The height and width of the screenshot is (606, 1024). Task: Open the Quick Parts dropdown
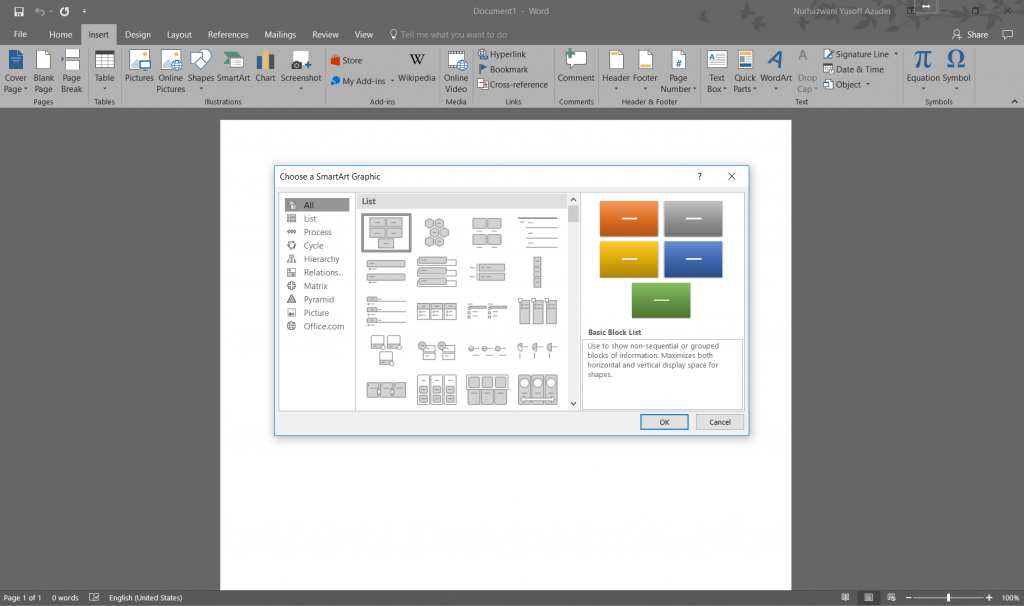[745, 70]
